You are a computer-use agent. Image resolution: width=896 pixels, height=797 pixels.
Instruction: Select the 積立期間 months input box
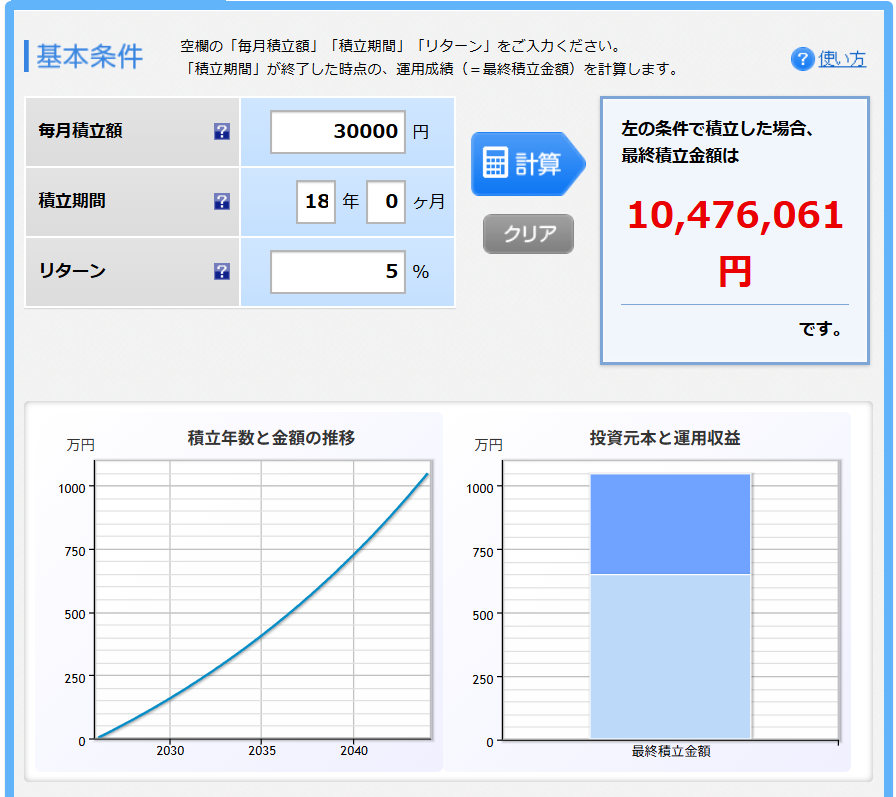(x=385, y=202)
